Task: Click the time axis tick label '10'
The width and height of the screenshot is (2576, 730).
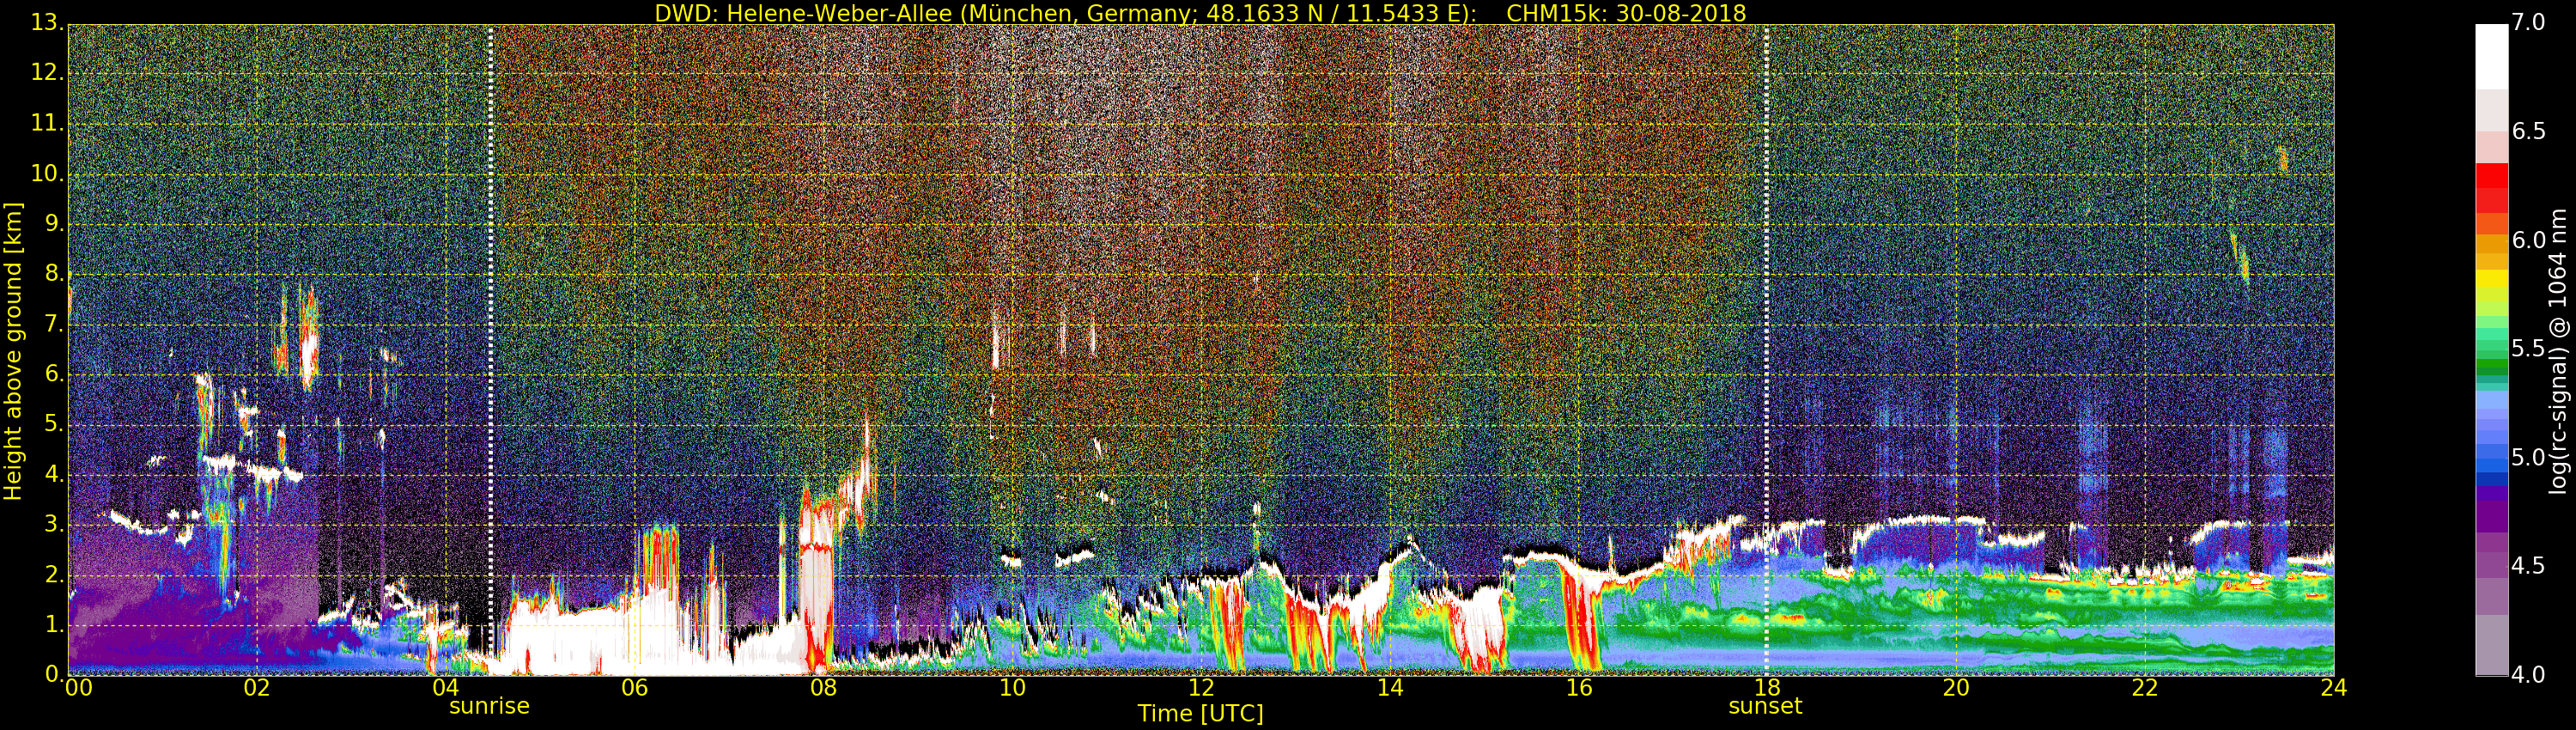Action: [1012, 688]
